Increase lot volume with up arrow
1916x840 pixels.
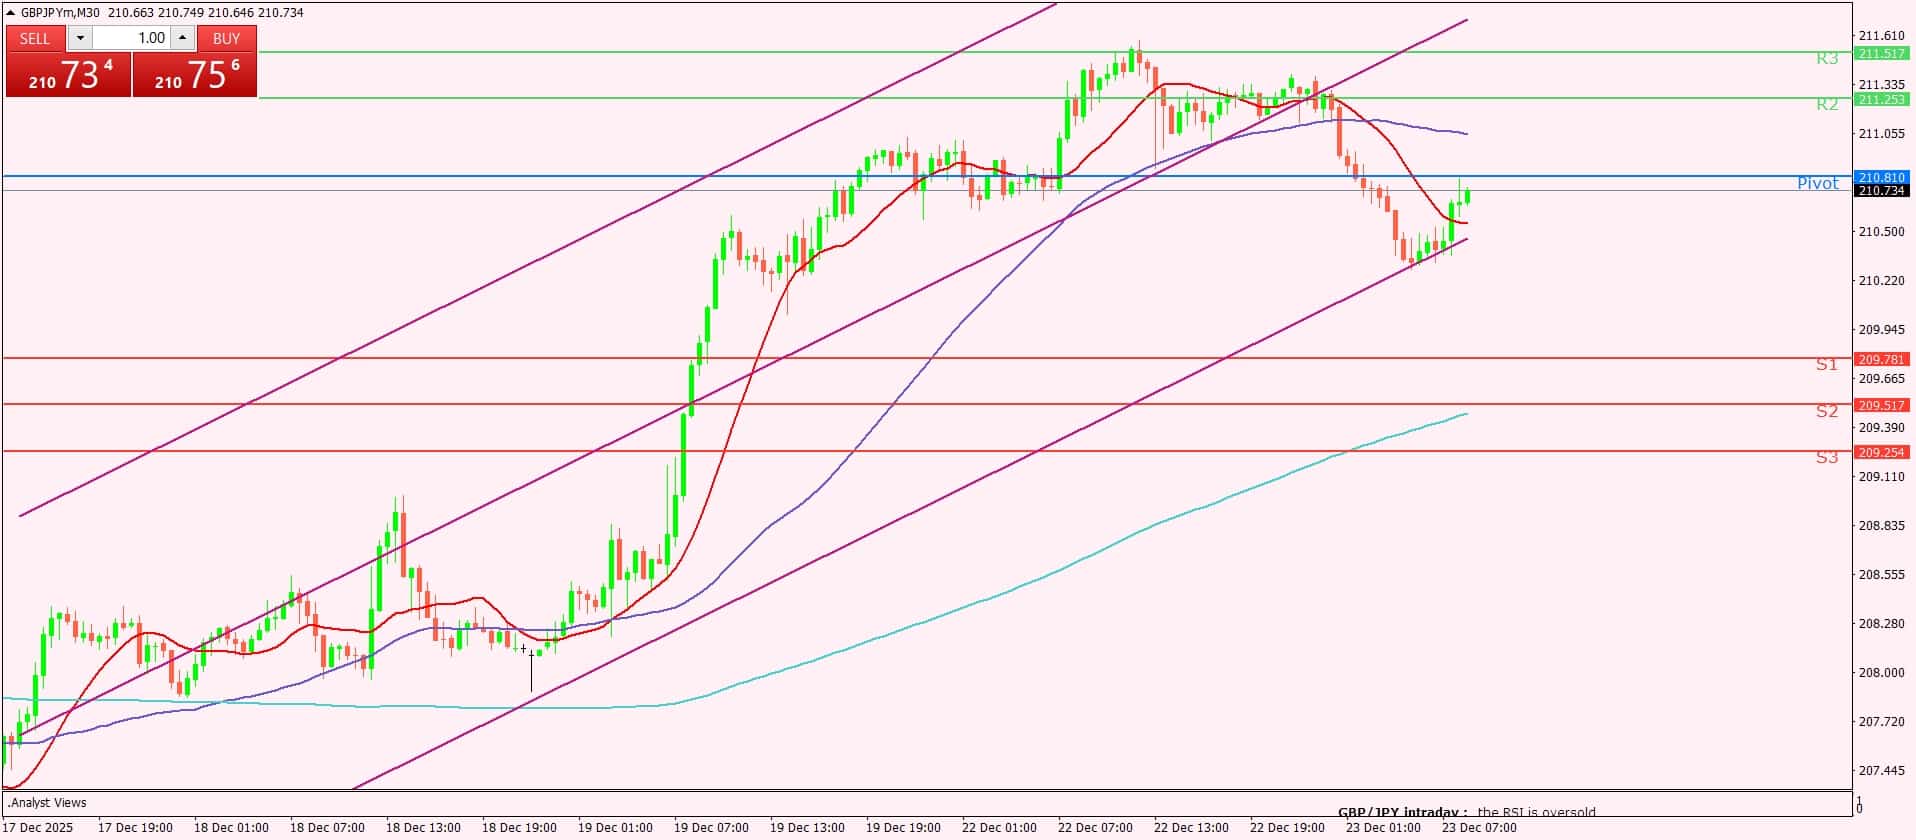182,38
